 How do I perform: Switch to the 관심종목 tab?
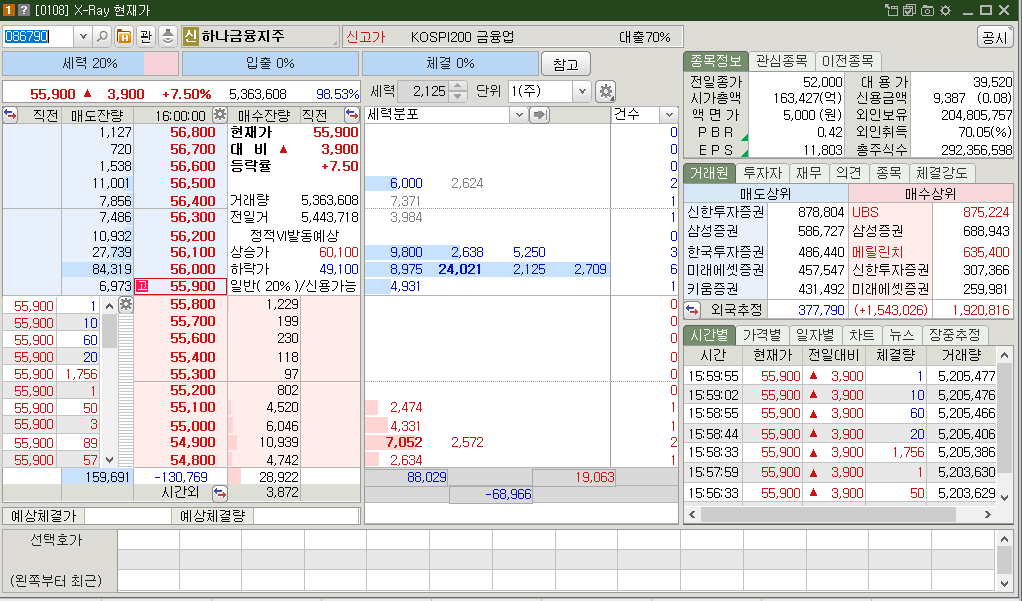(781, 61)
